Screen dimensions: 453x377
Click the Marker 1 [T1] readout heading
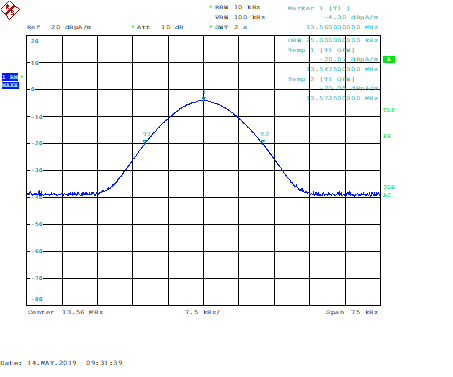pyautogui.click(x=319, y=8)
